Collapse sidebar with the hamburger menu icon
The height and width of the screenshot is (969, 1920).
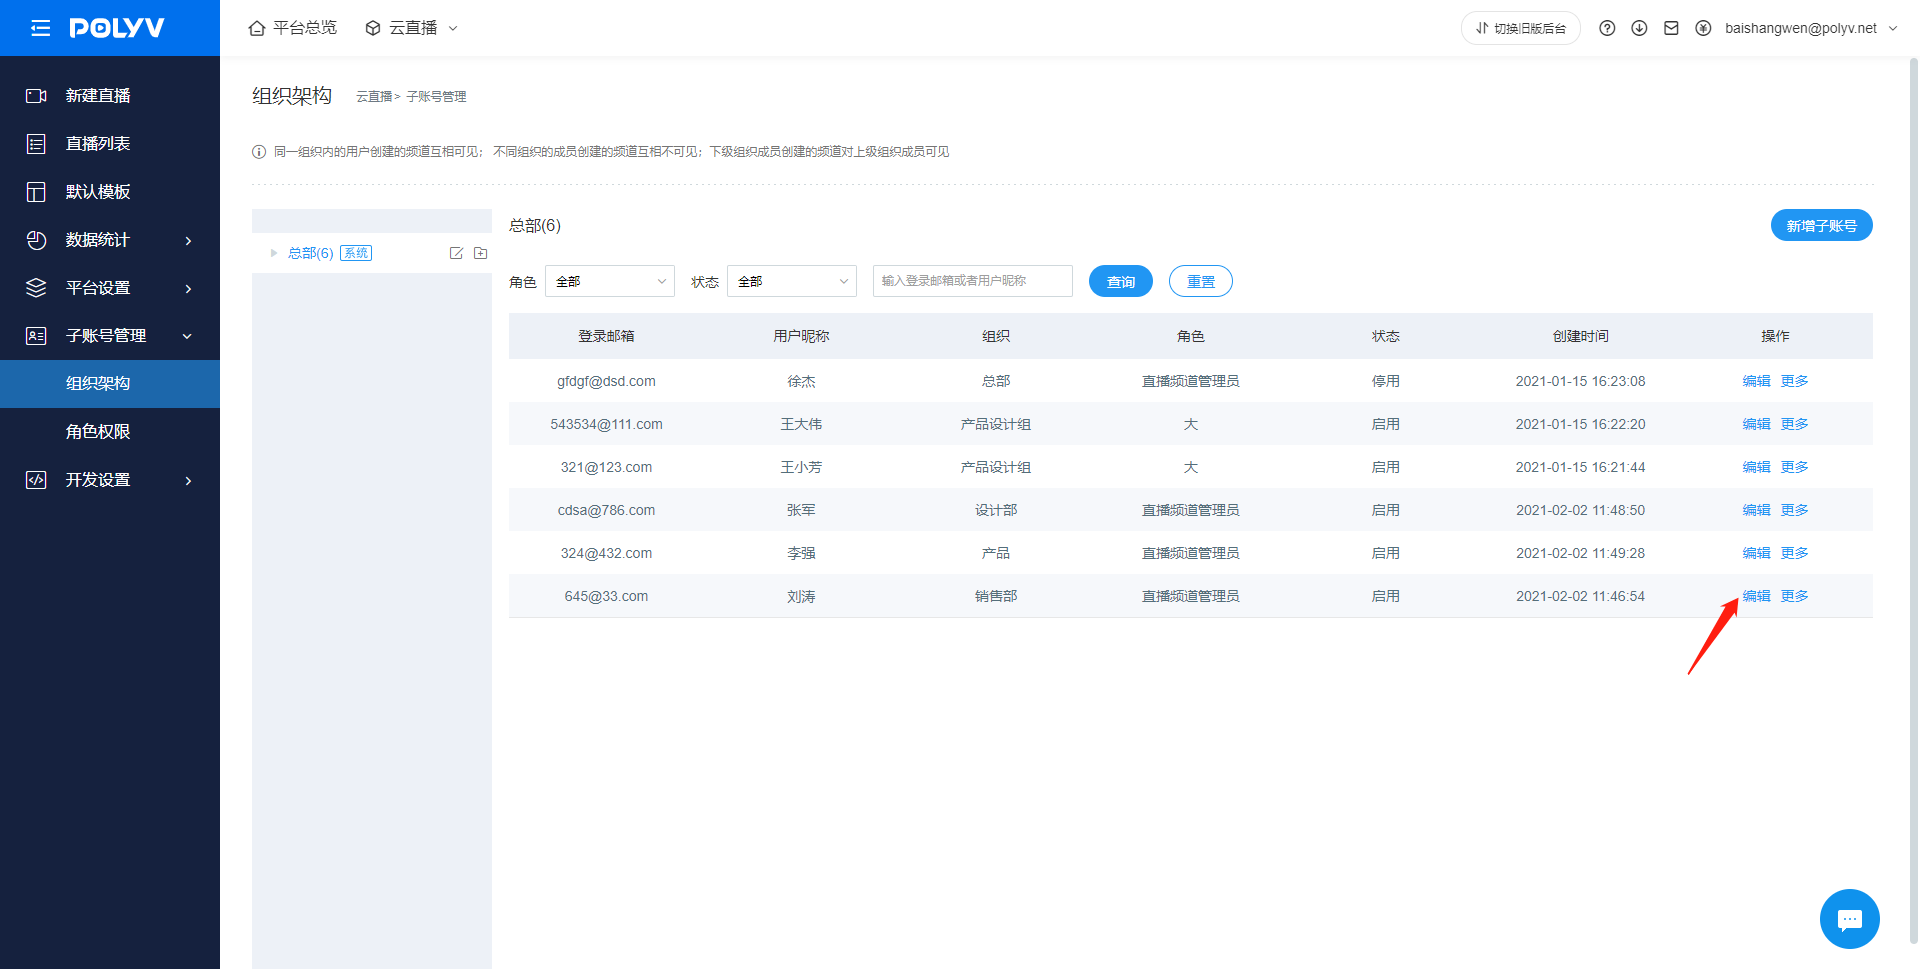[40, 28]
